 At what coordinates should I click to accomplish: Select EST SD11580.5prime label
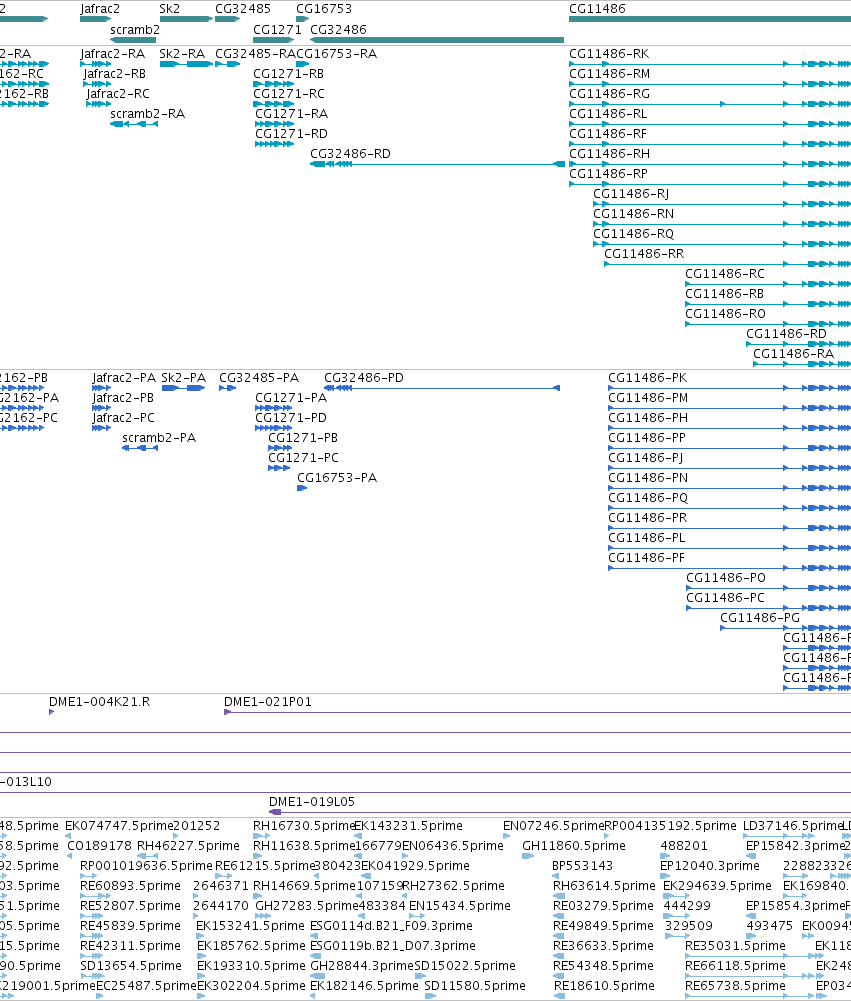tap(475, 986)
